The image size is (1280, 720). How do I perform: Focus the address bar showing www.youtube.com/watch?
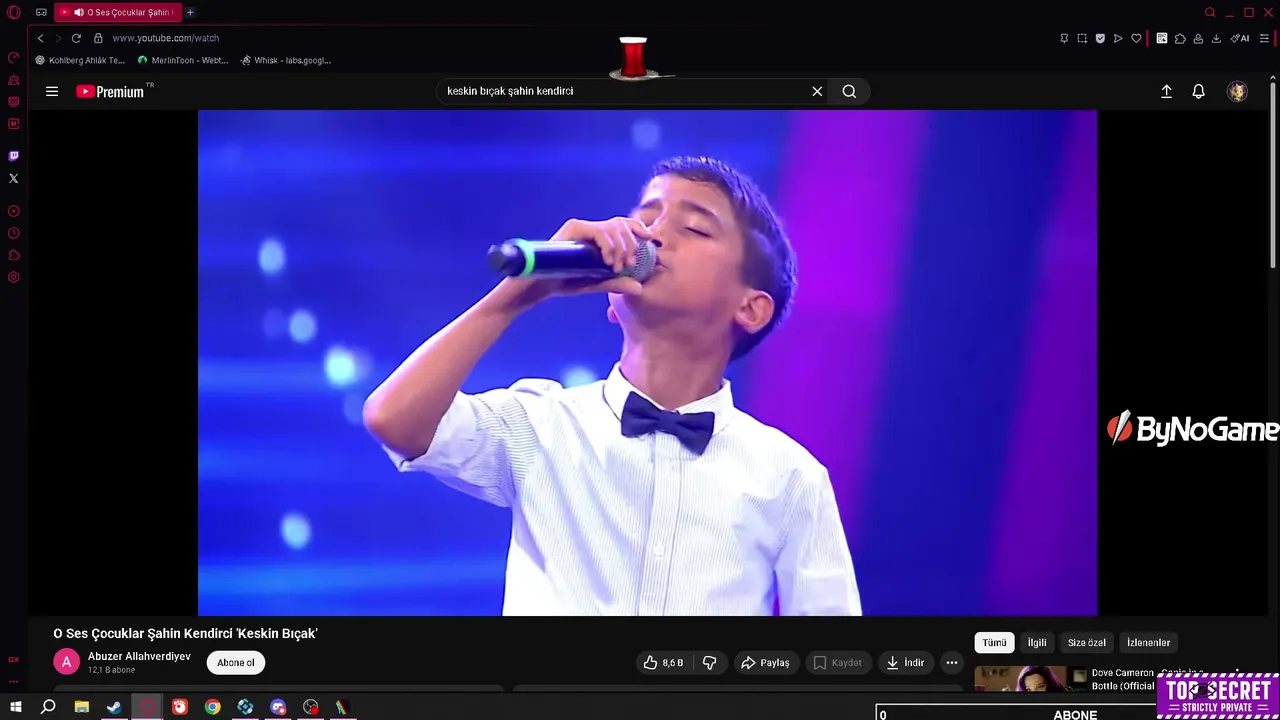(165, 38)
